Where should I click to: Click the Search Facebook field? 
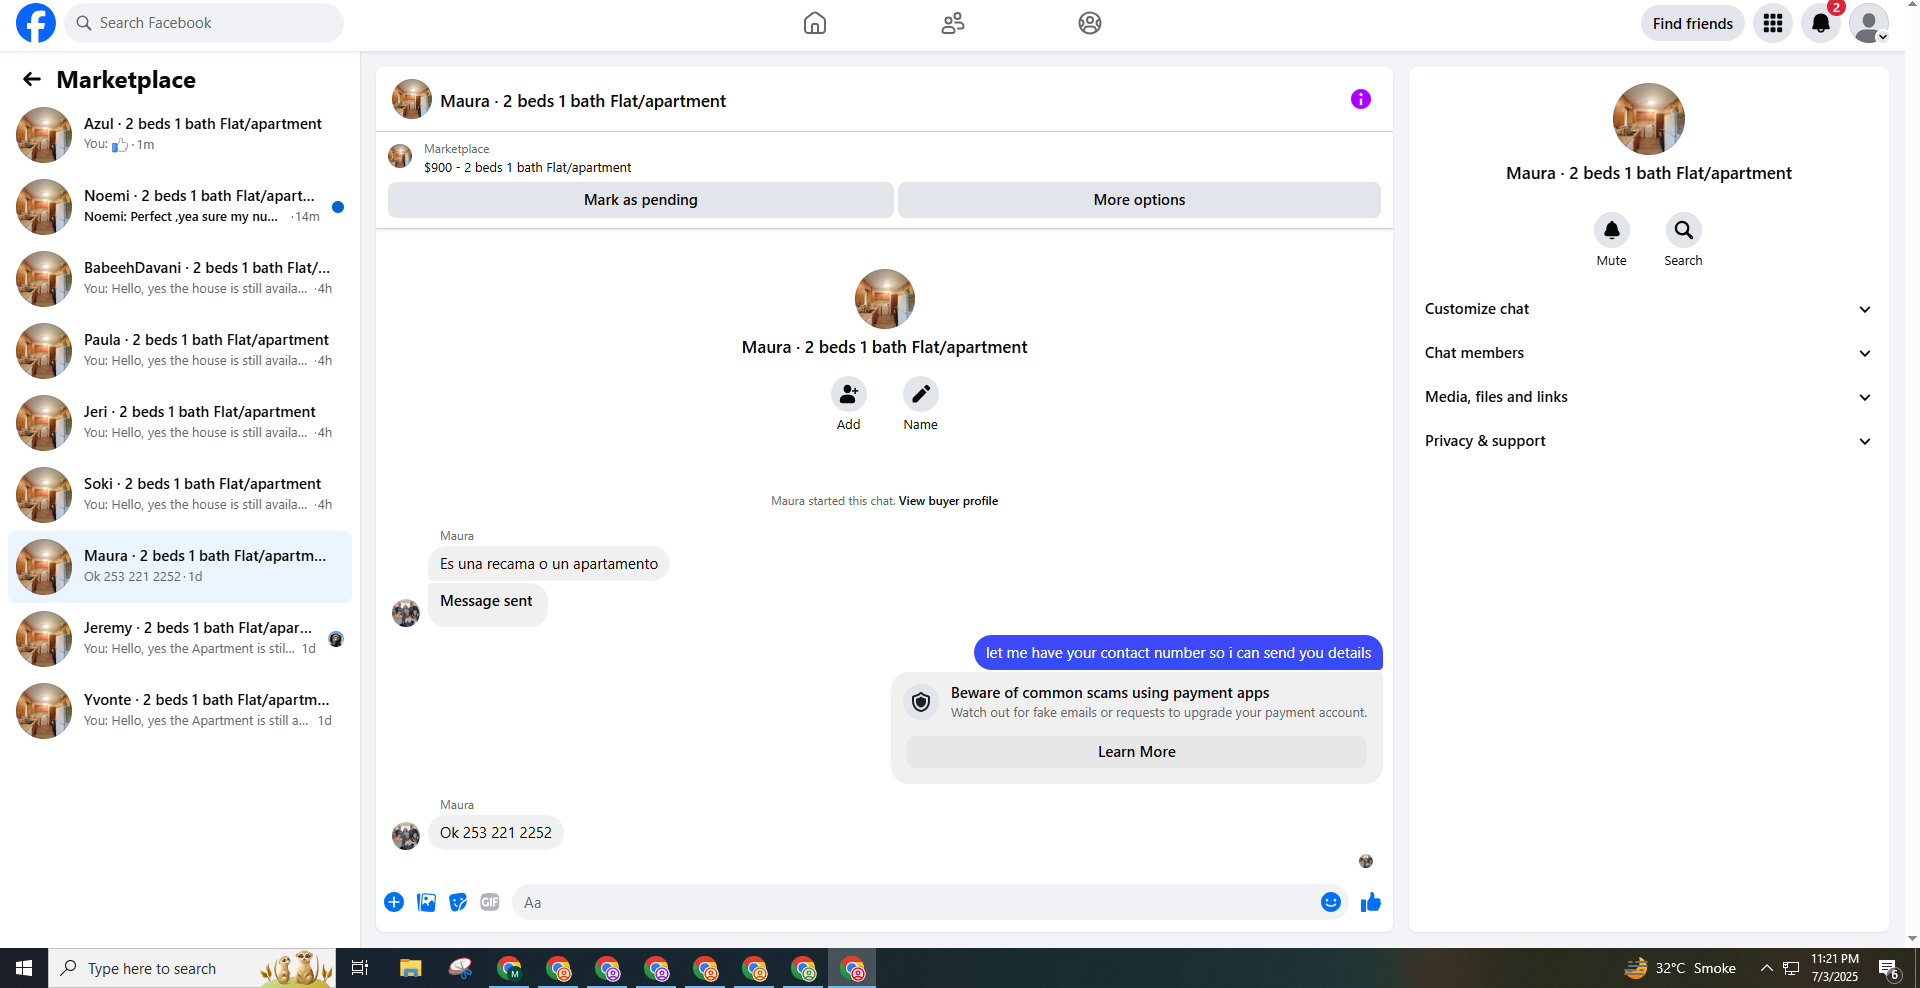pyautogui.click(x=204, y=23)
